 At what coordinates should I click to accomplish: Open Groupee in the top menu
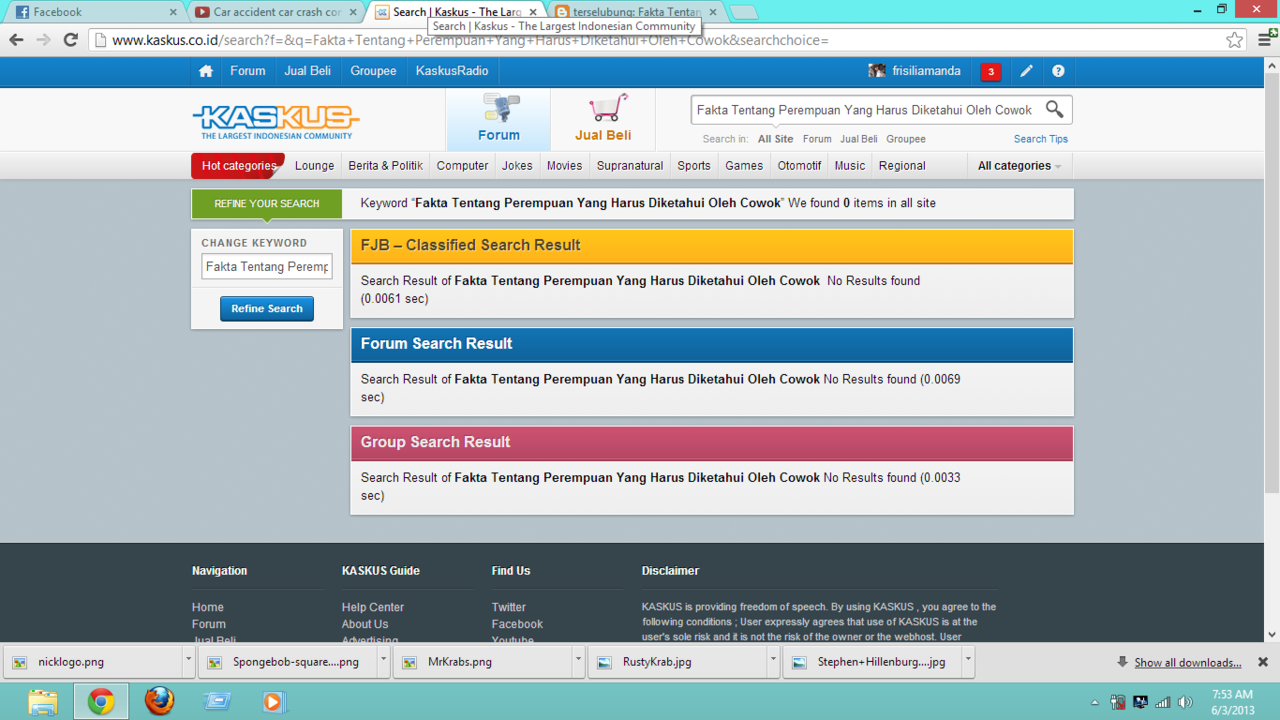[x=373, y=71]
